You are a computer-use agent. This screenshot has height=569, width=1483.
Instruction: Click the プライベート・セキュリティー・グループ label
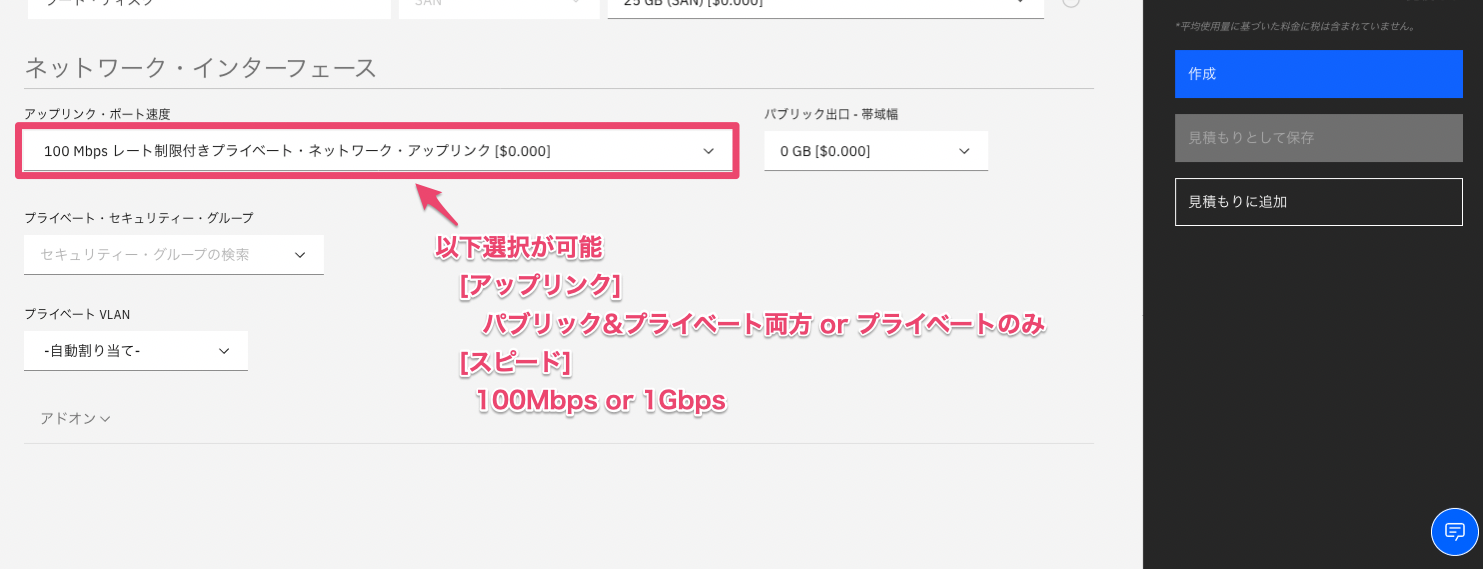pyautogui.click(x=139, y=217)
